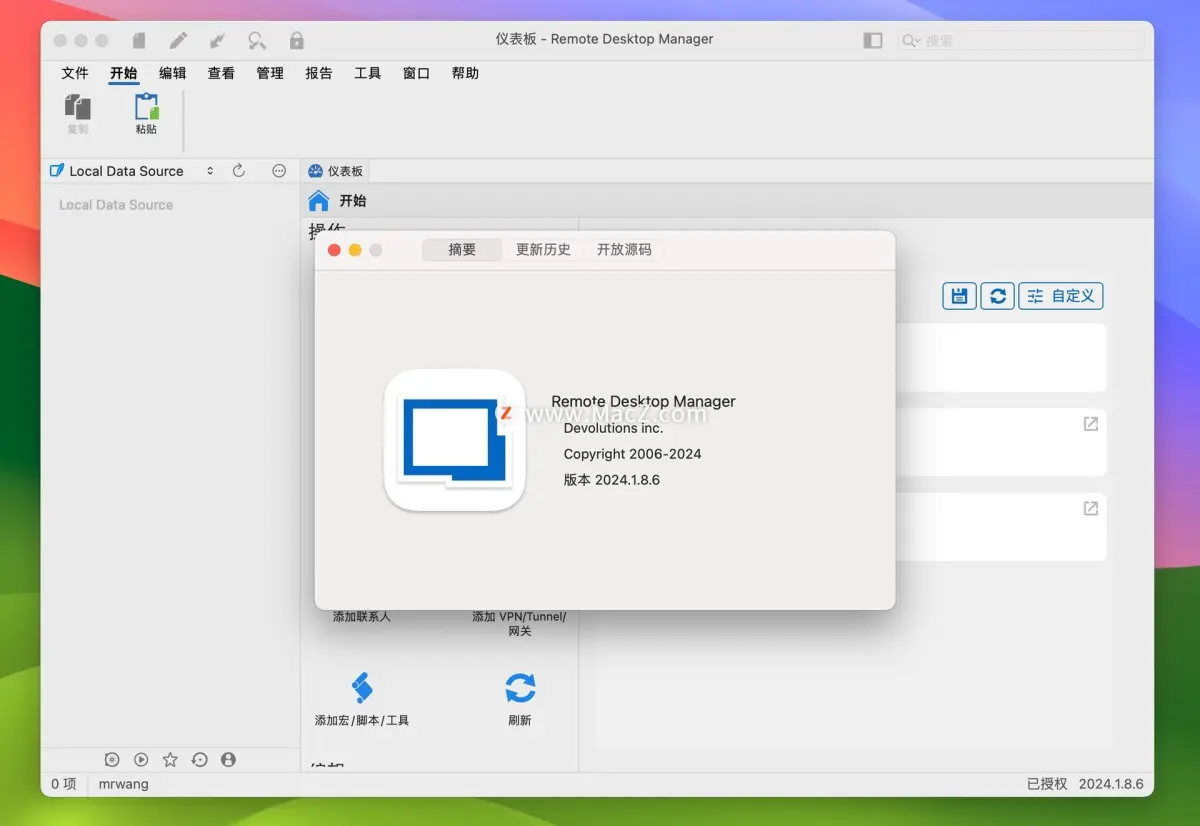Click the search field in title bar
1200x826 pixels.
point(1020,40)
